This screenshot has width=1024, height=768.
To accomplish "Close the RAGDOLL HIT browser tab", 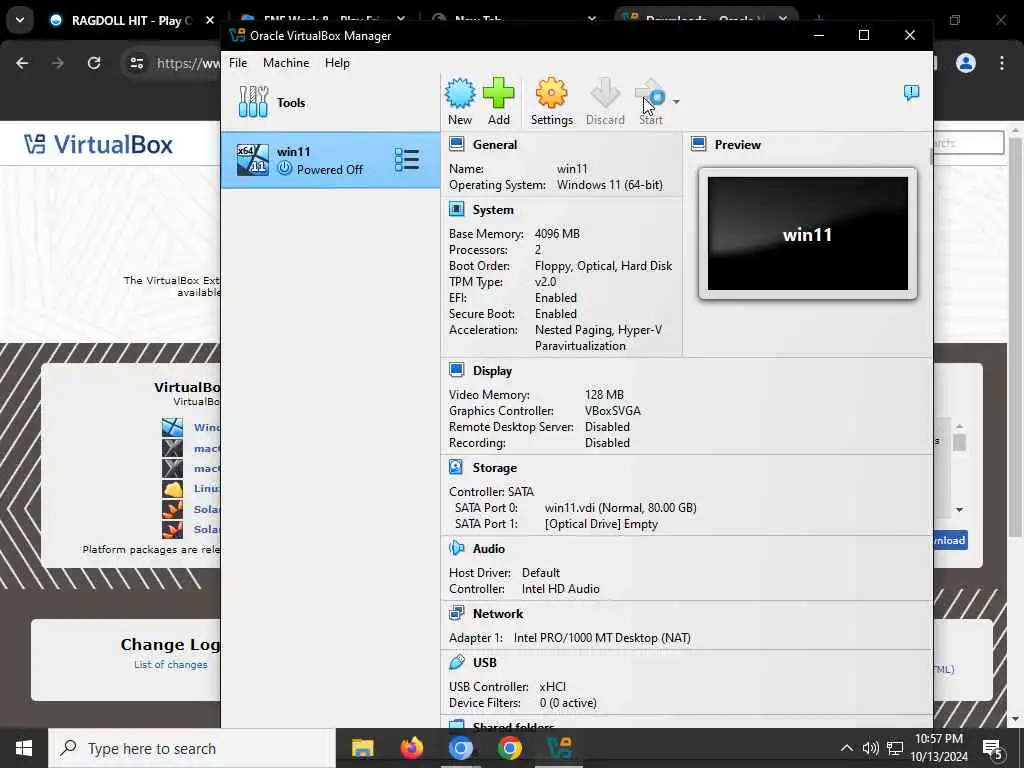I will tap(210, 20).
